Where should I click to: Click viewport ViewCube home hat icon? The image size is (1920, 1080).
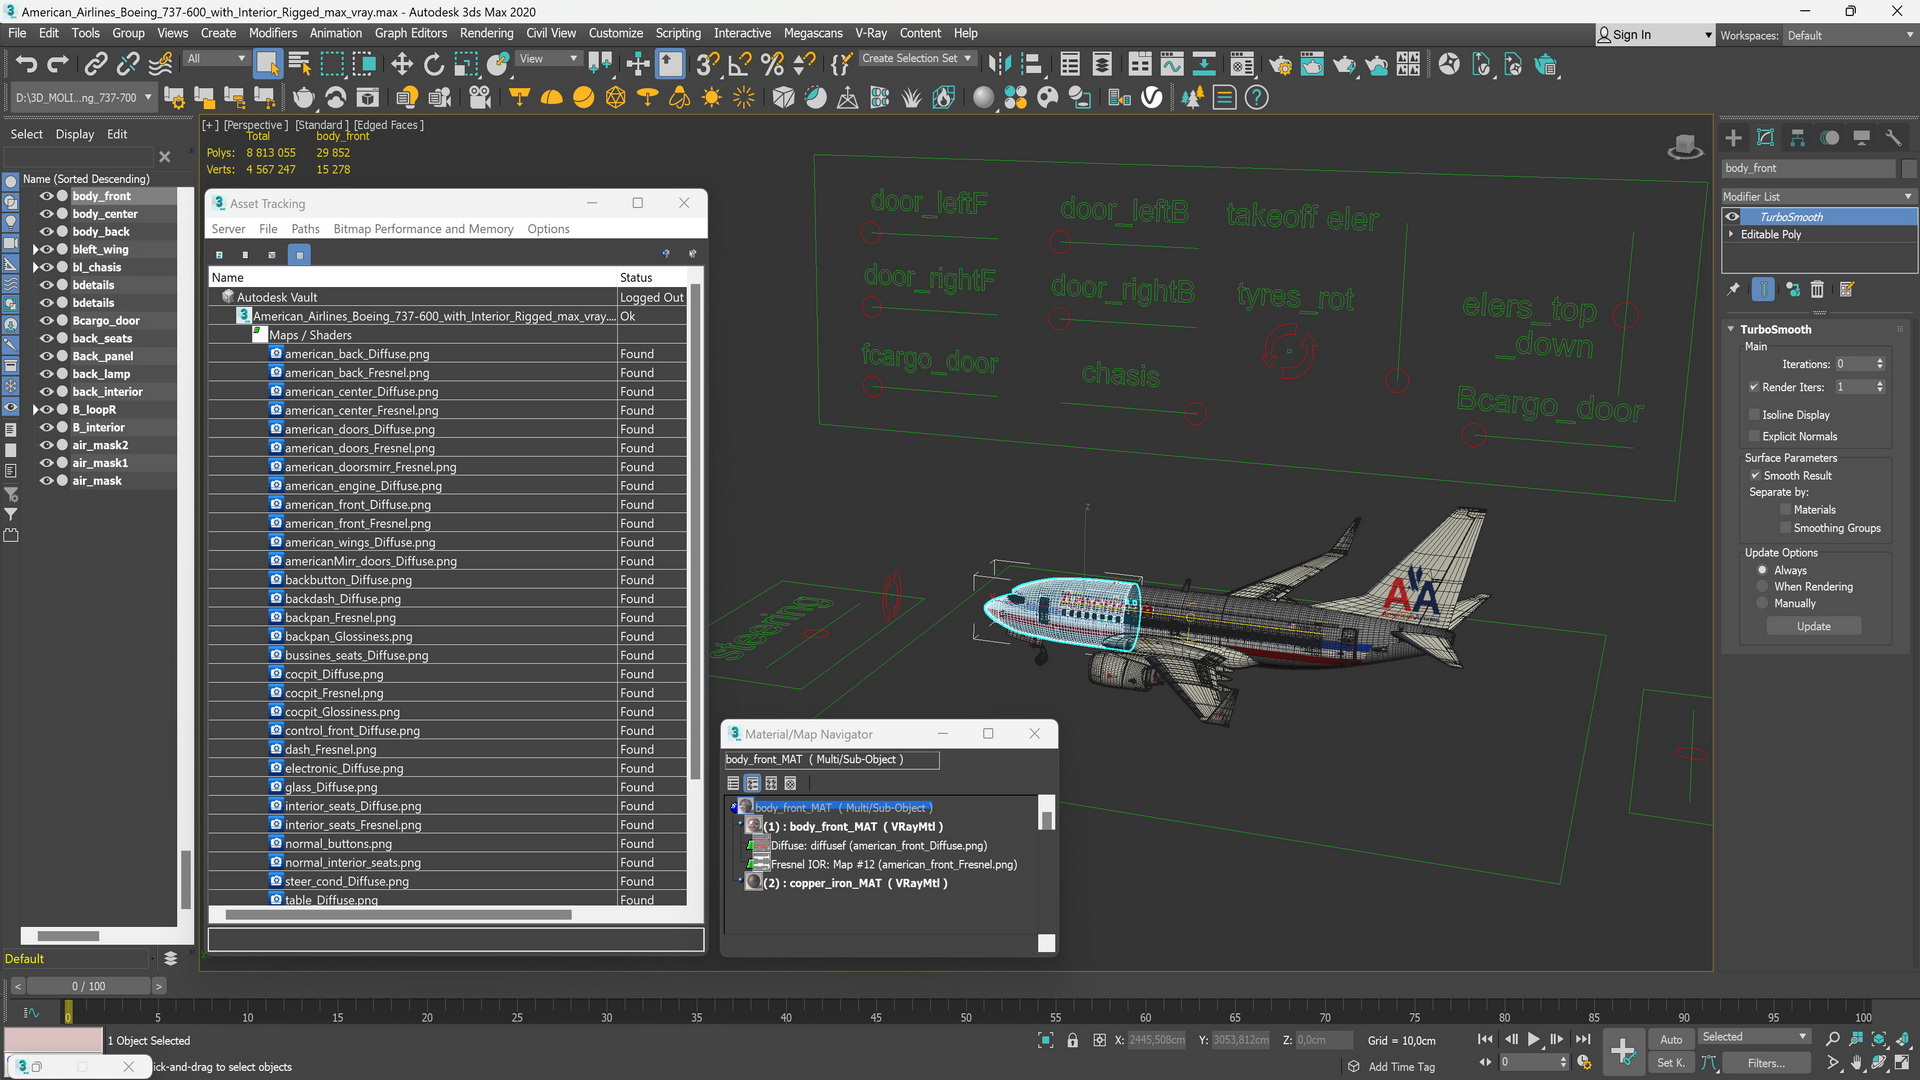pos(1685,147)
